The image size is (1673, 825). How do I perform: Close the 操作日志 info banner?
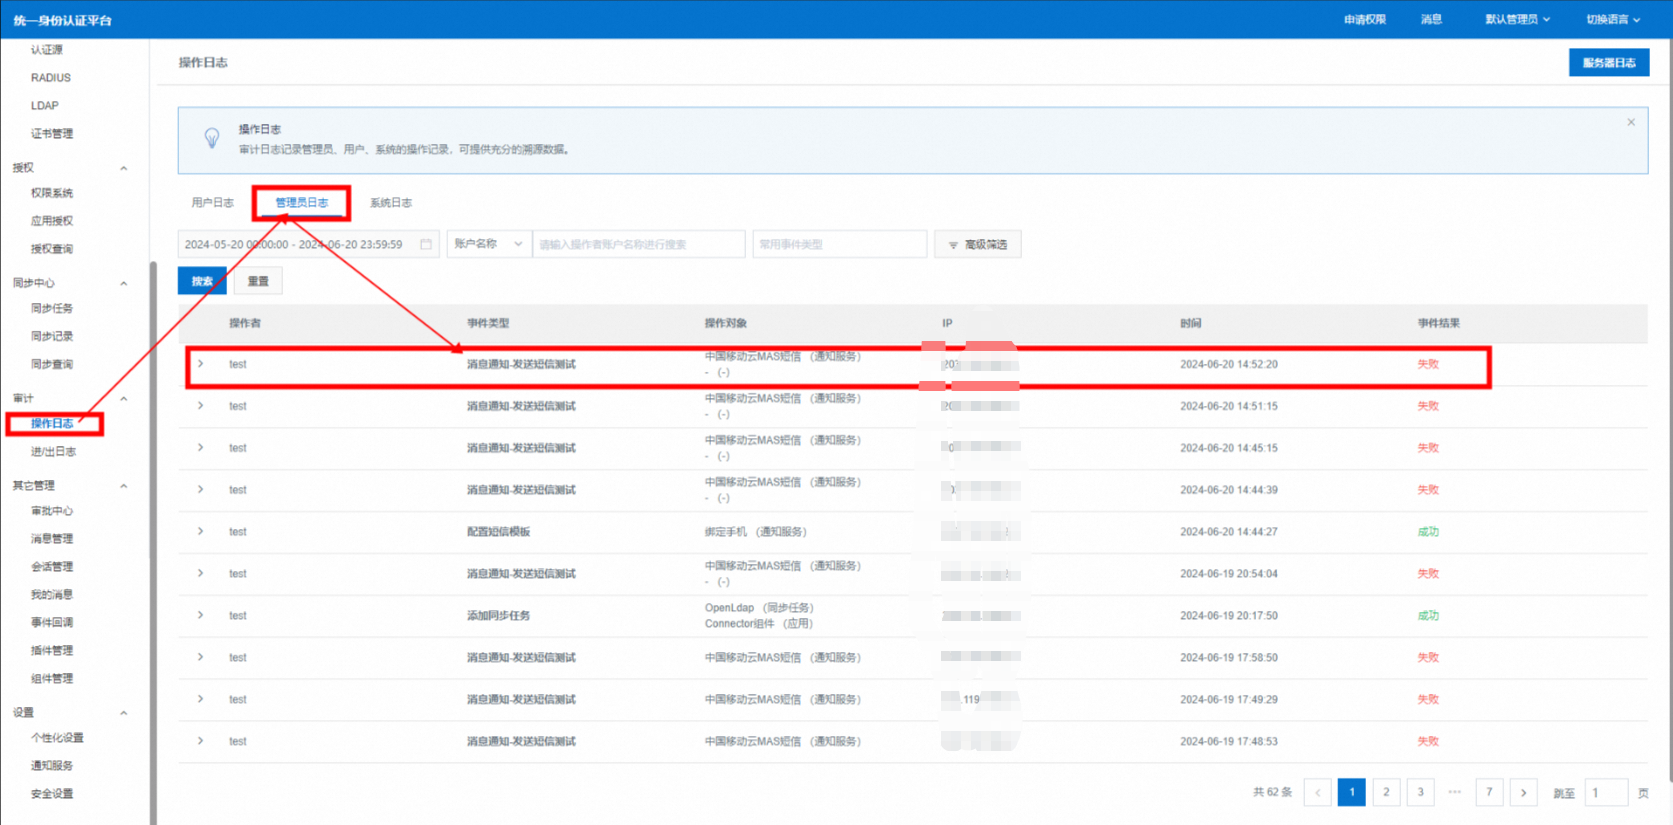(1631, 122)
